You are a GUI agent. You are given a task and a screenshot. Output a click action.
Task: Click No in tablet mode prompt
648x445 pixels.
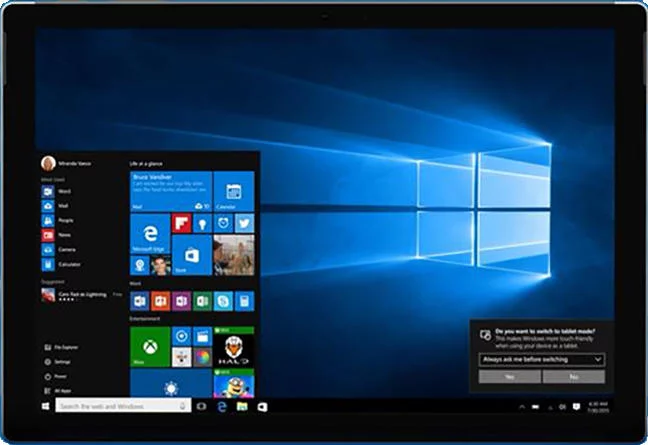pyautogui.click(x=574, y=377)
